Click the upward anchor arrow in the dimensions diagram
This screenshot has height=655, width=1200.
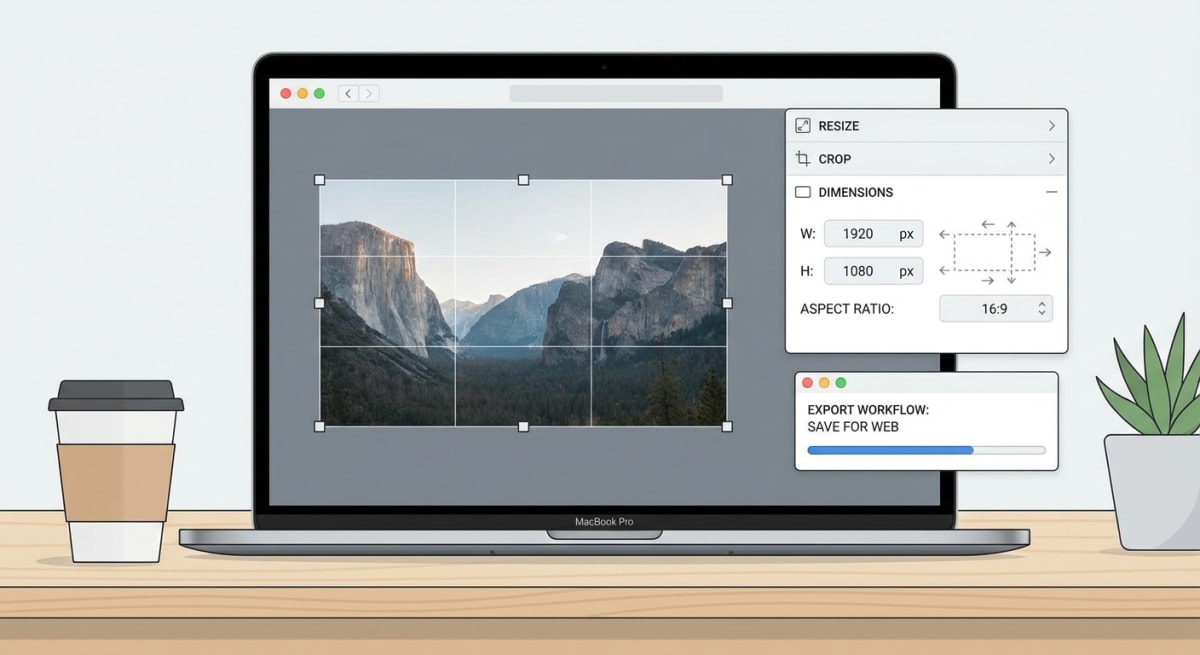(1012, 223)
